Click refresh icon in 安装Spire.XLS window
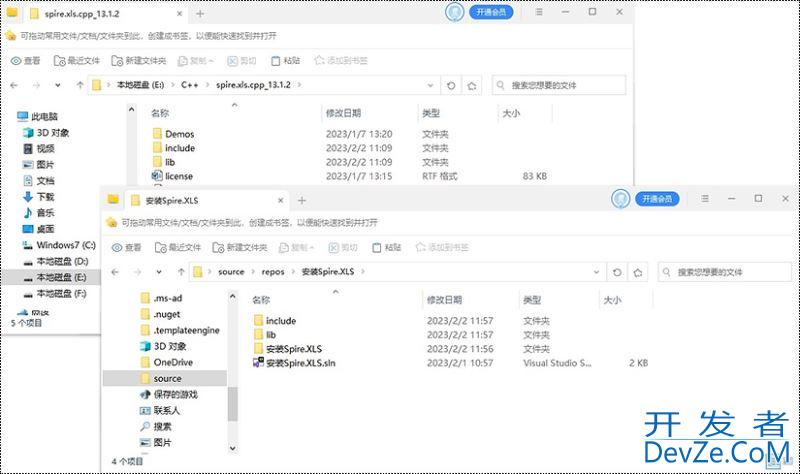This screenshot has height=474, width=800. pyautogui.click(x=617, y=272)
